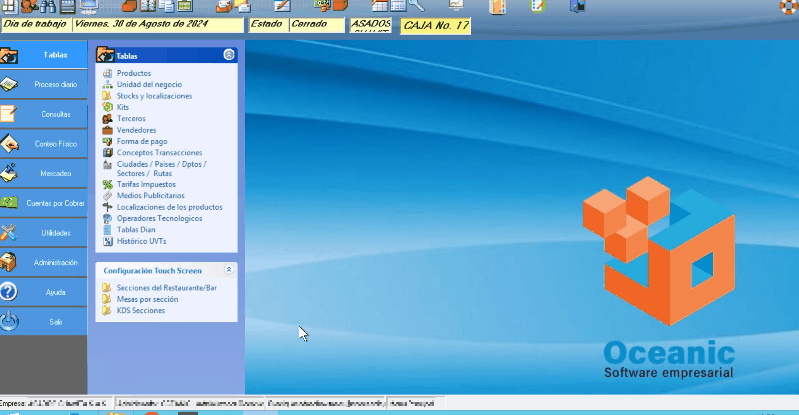Open Ayuda help section
This screenshot has width=799, height=415.
point(44,292)
